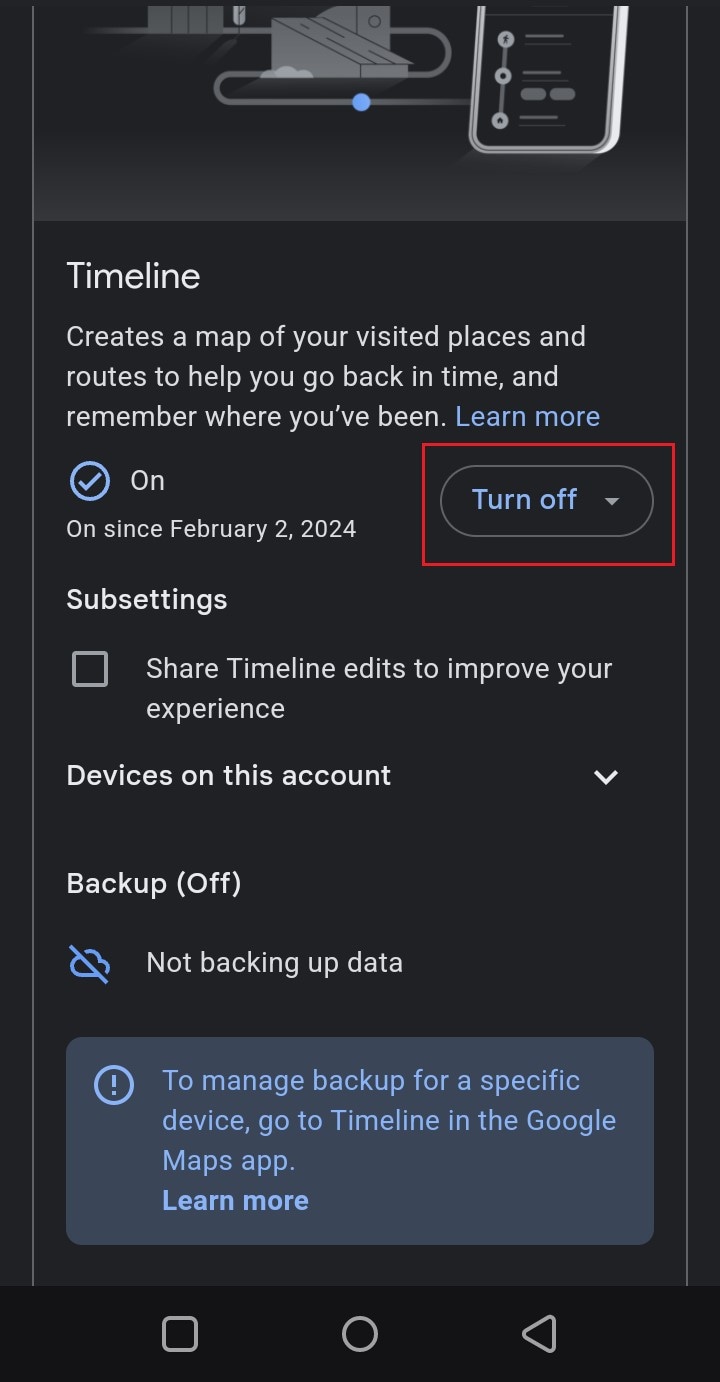The width and height of the screenshot is (720, 1382).
Task: Click the phone illustration in the header image
Action: pos(549,78)
